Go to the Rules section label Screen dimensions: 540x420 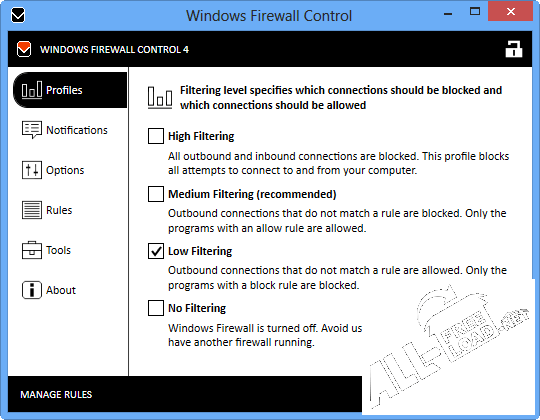pyautogui.click(x=59, y=210)
